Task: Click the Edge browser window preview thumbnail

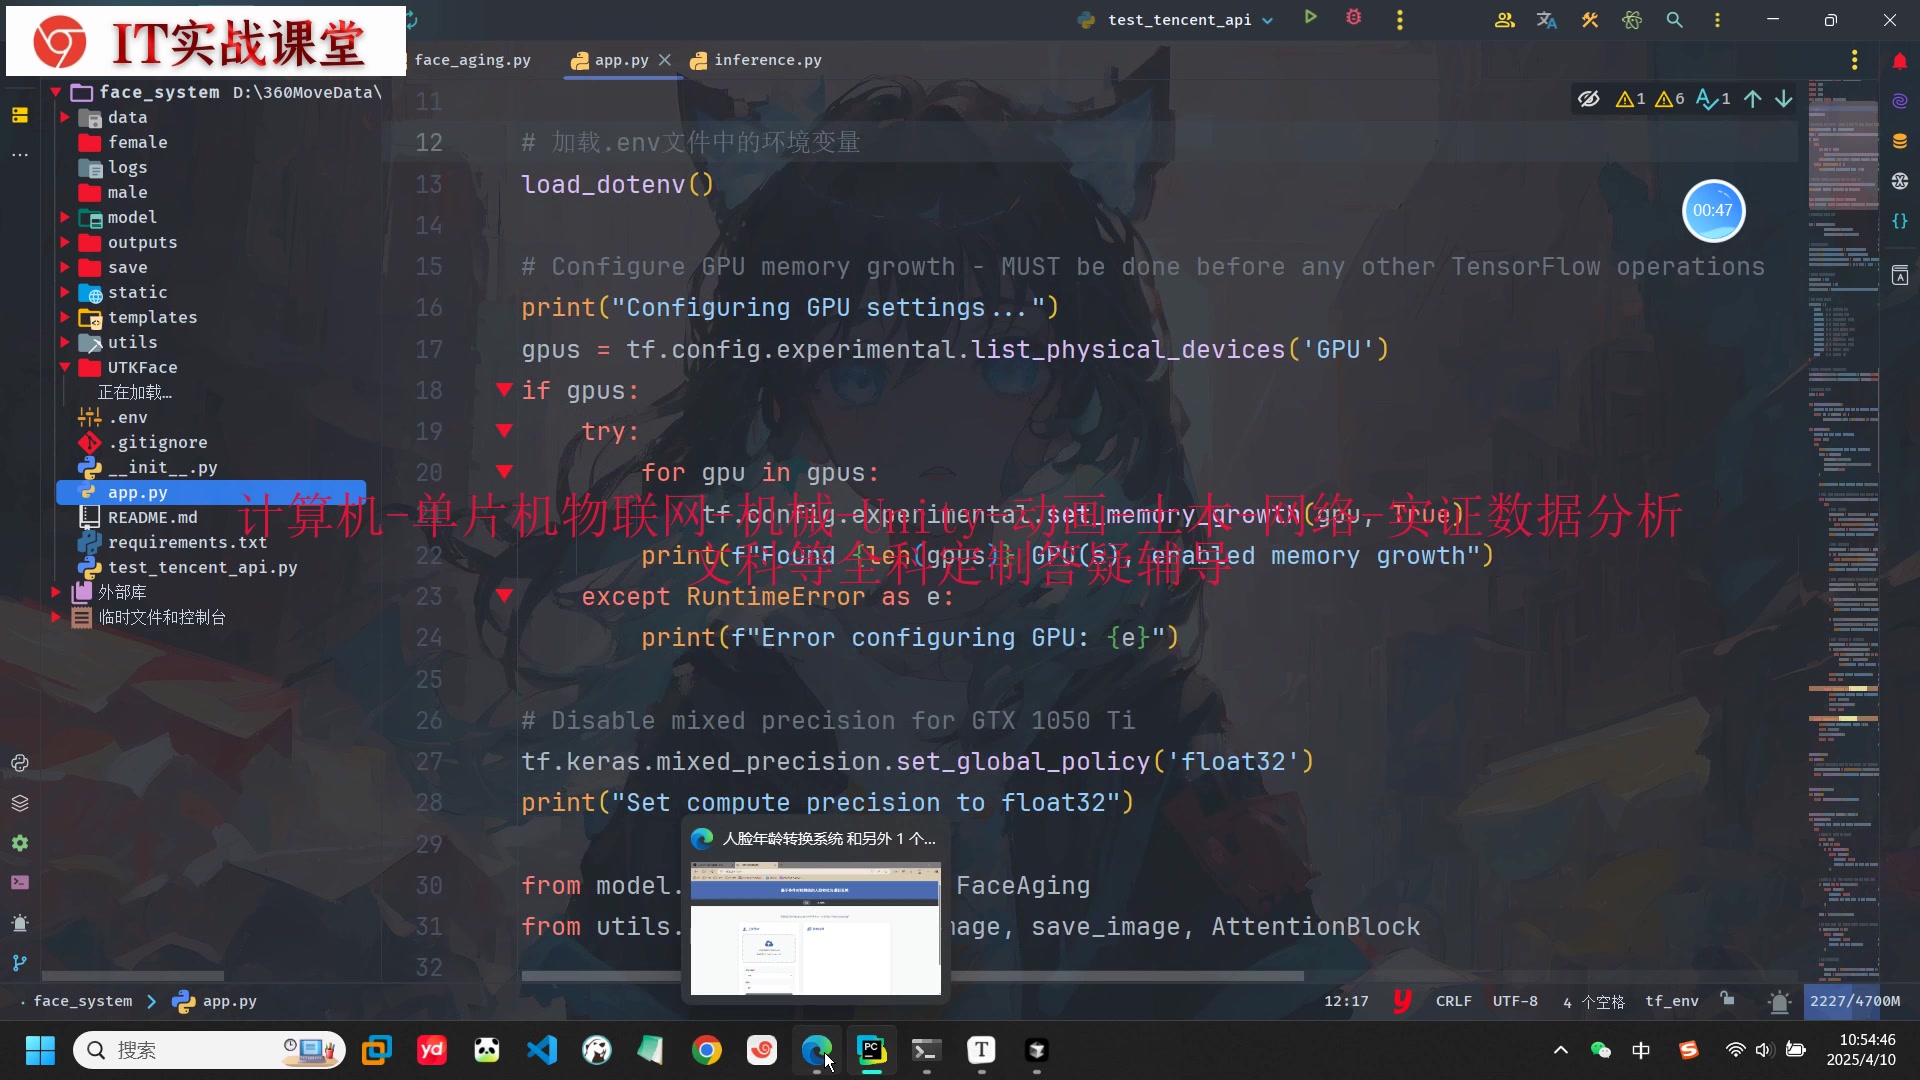Action: [815, 928]
